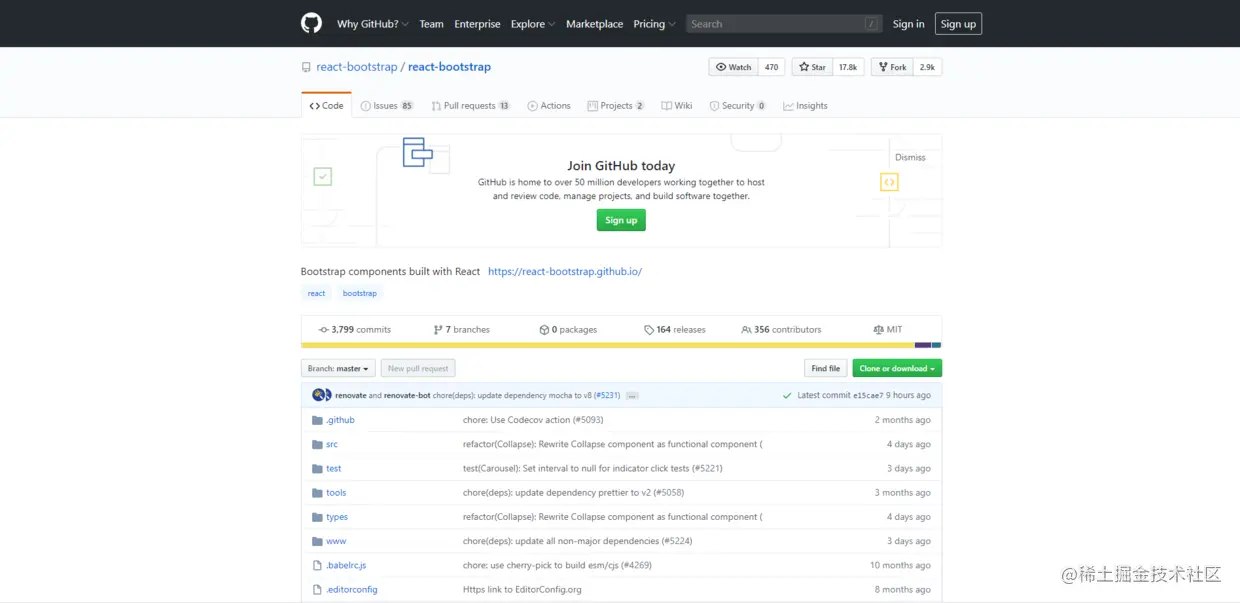Open the 17.8k stargazers count

[848, 67]
